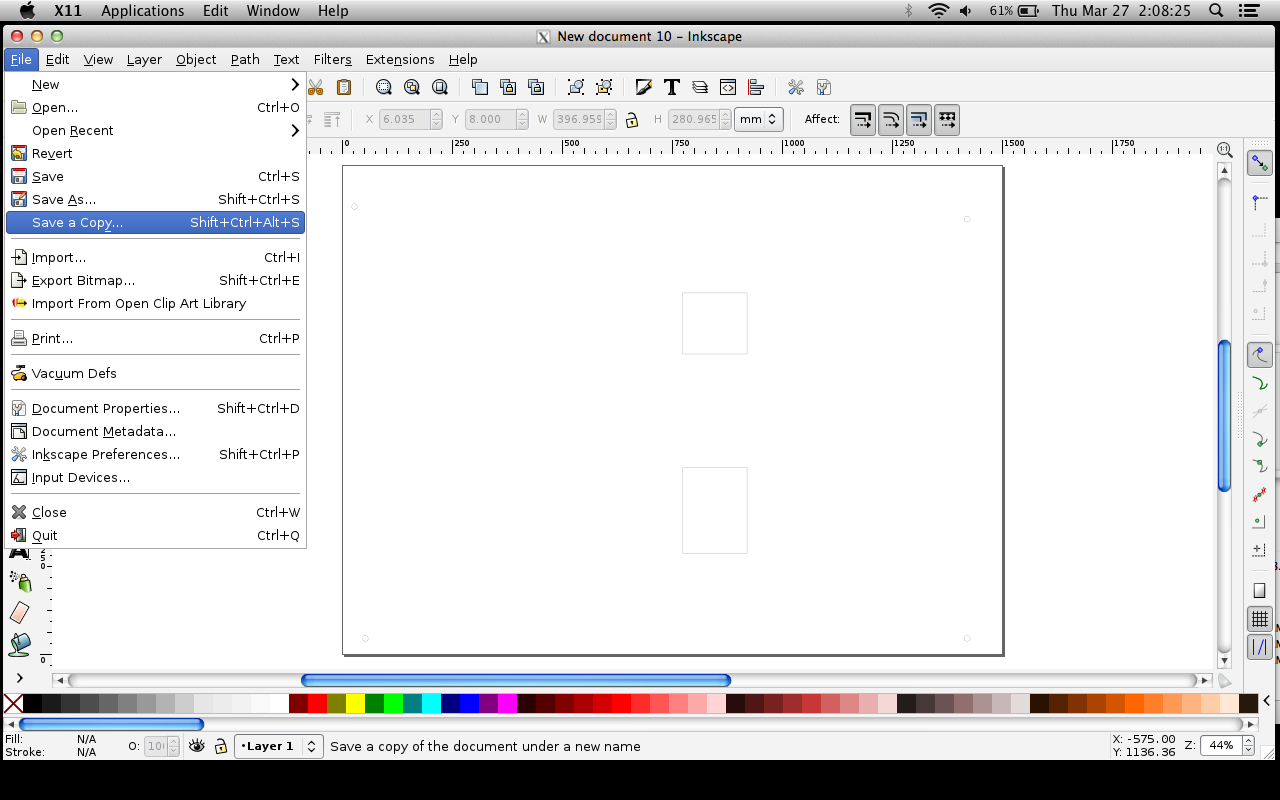Click the Spotlight search magnifier icon
This screenshot has height=800, width=1280.
click(1216, 11)
